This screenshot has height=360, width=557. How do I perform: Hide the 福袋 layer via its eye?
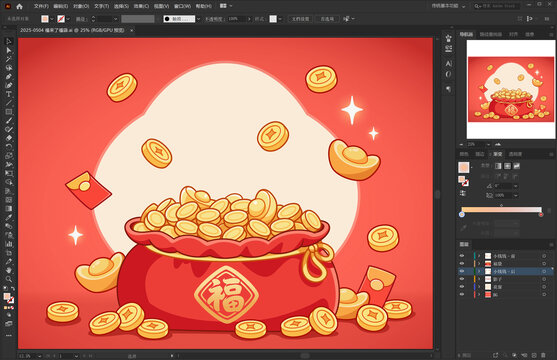(x=462, y=264)
